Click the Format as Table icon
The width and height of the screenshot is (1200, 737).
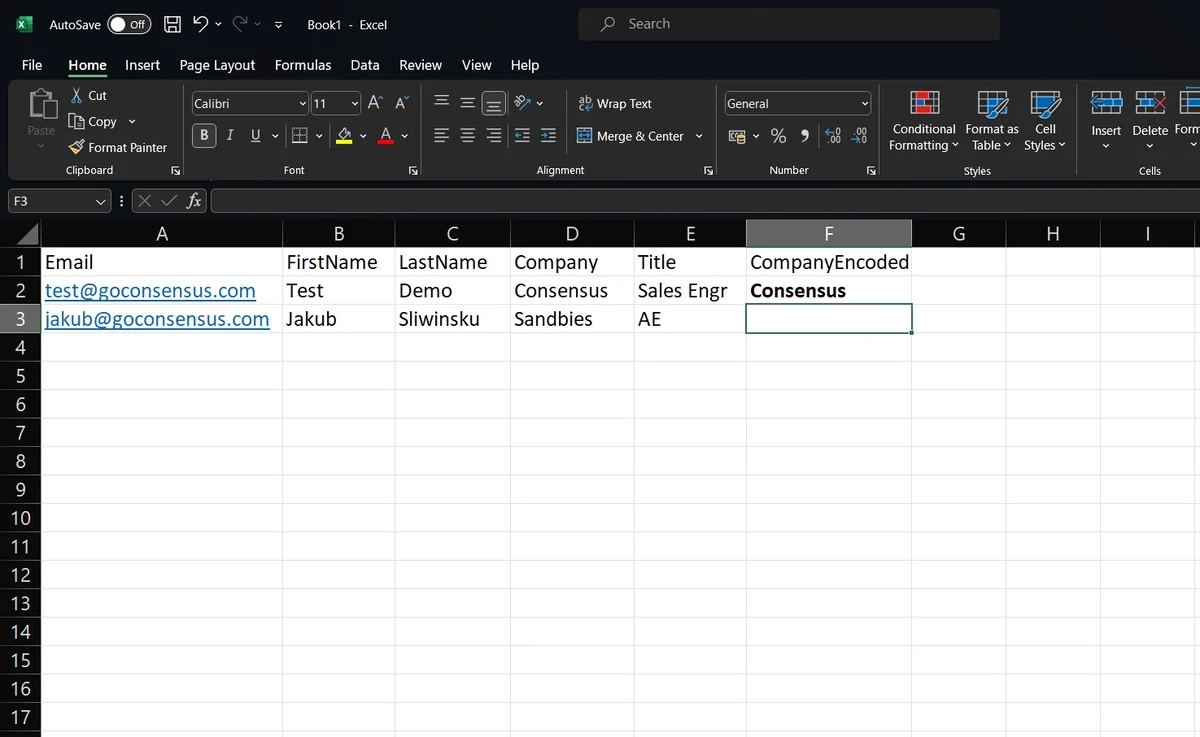(x=992, y=104)
